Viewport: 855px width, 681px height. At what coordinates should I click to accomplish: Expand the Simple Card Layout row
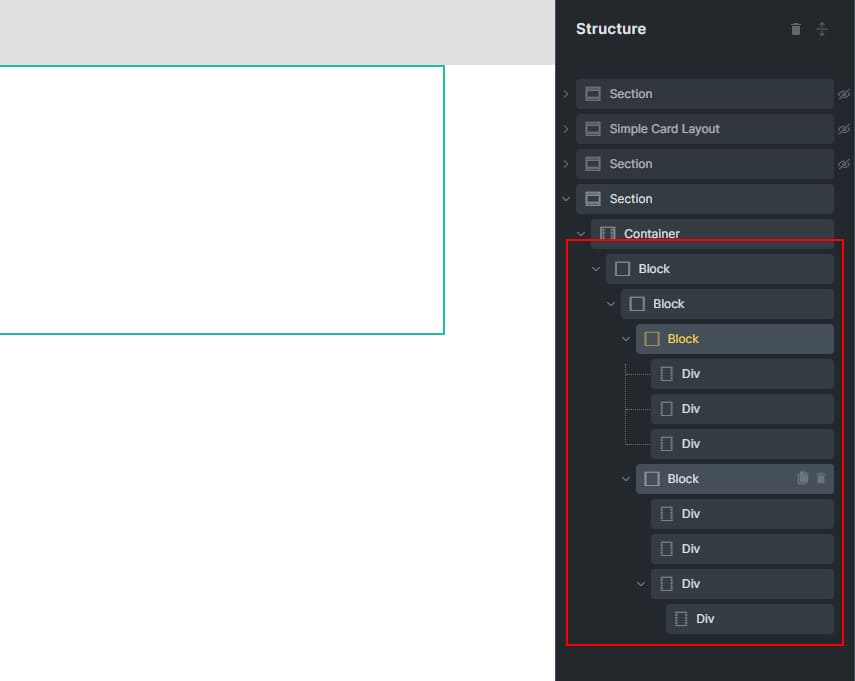tap(566, 129)
